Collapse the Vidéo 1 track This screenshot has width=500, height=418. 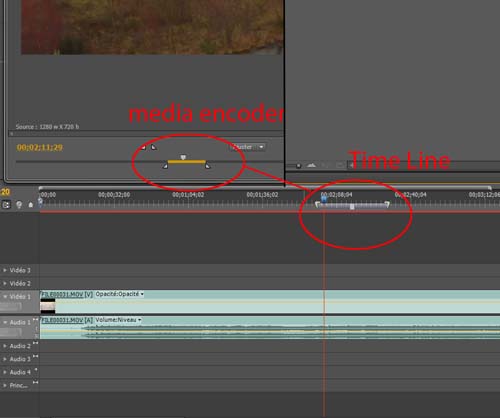tap(5, 296)
